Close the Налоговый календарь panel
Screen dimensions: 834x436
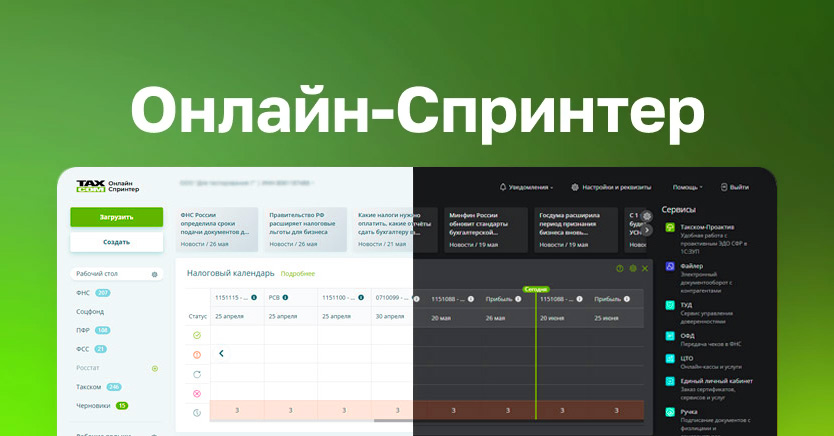[645, 269]
